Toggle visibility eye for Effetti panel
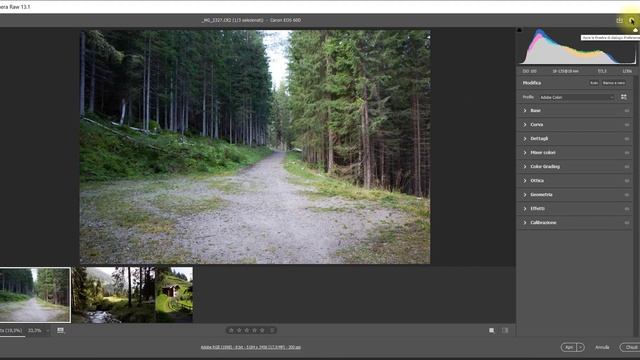 point(627,209)
